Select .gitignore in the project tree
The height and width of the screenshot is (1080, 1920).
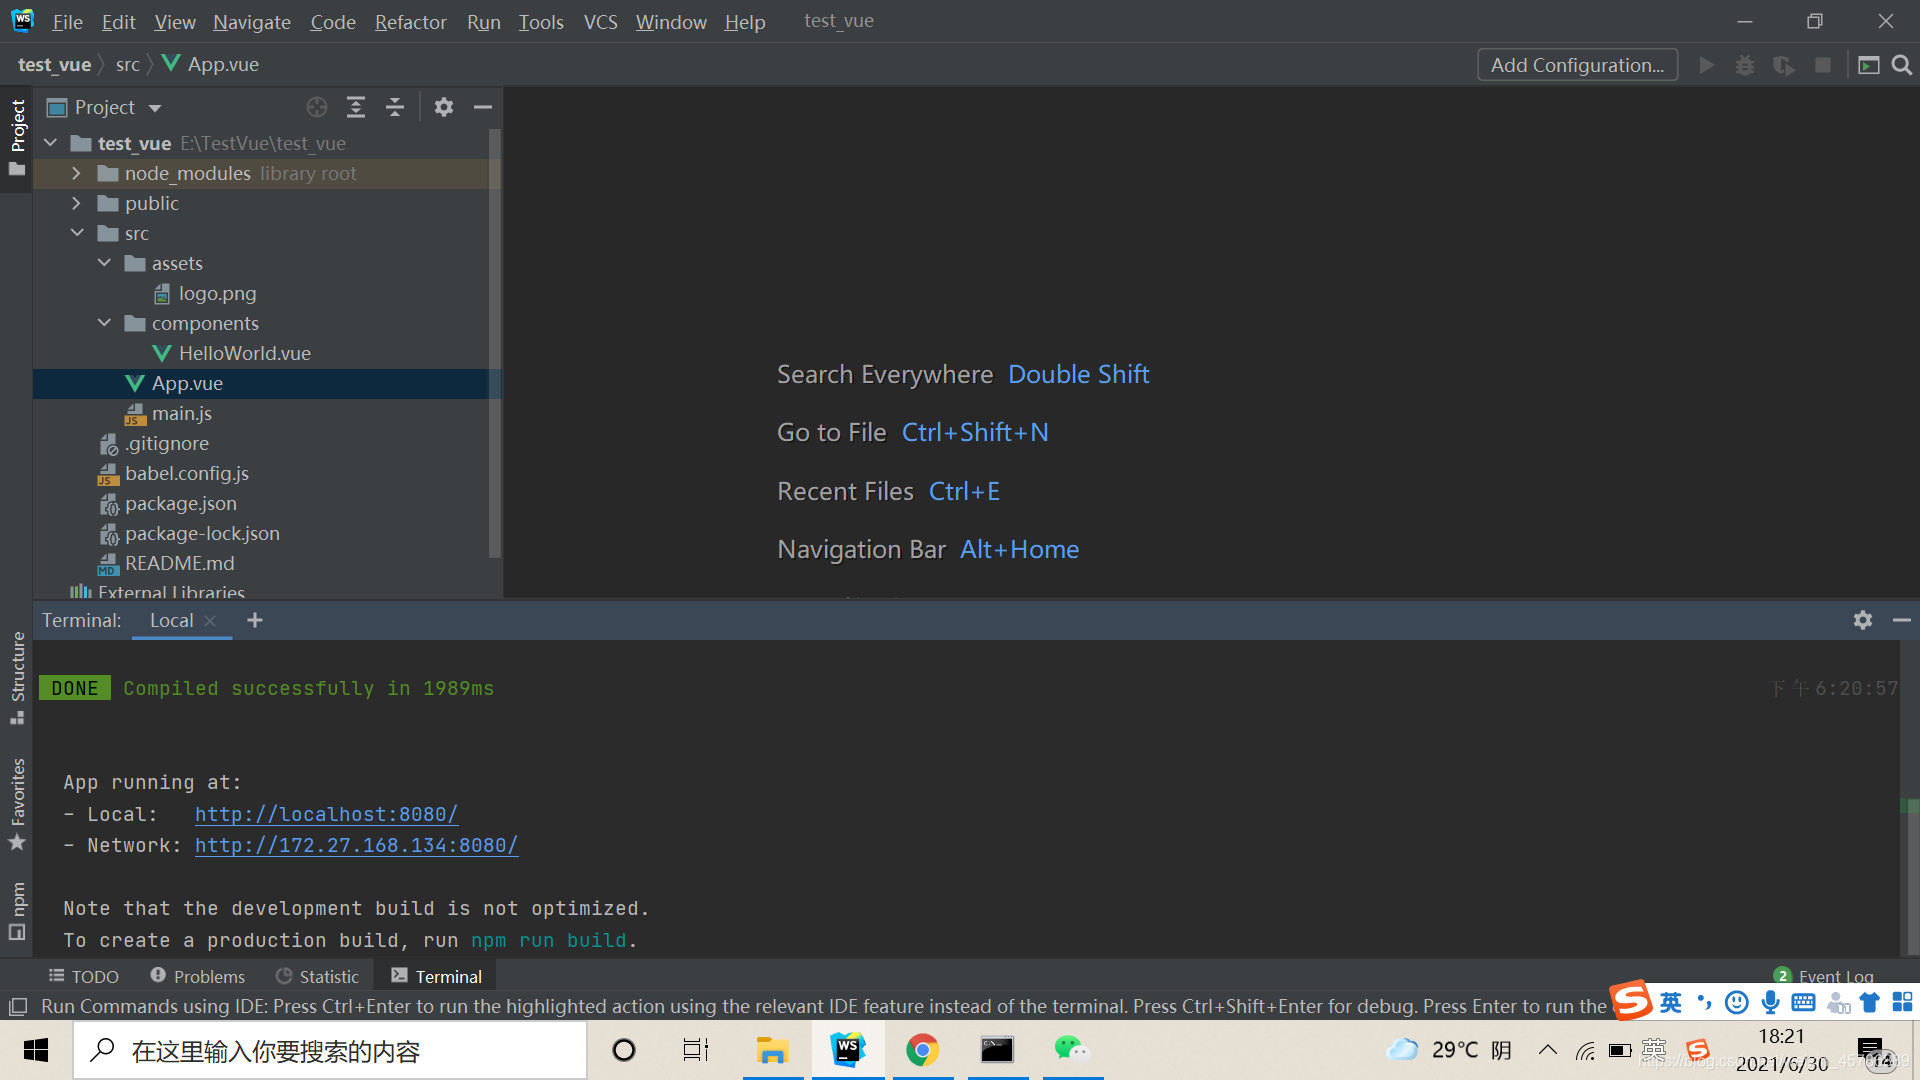[166, 443]
